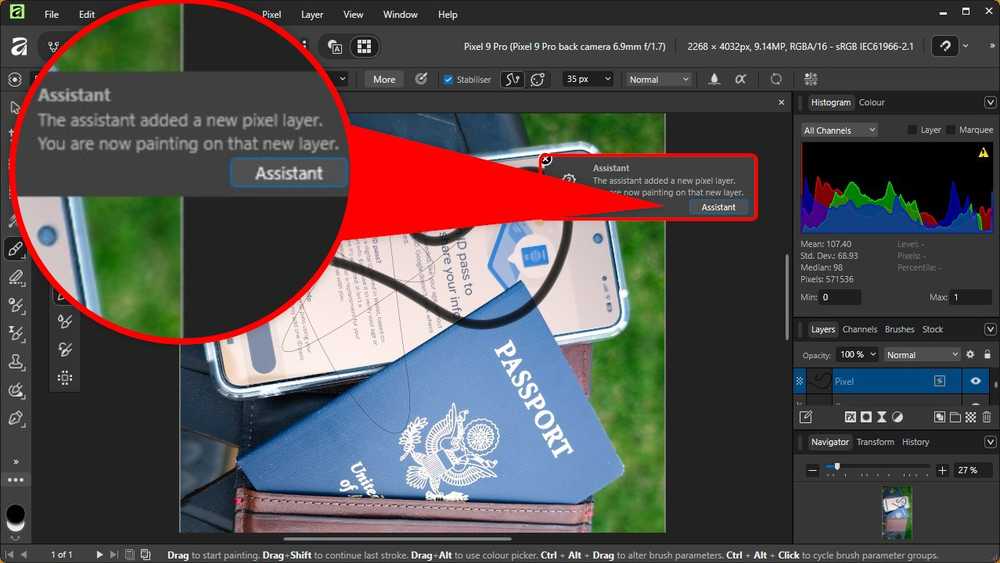Click the histogram warning triangle icon
1000x563 pixels.
tap(983, 152)
